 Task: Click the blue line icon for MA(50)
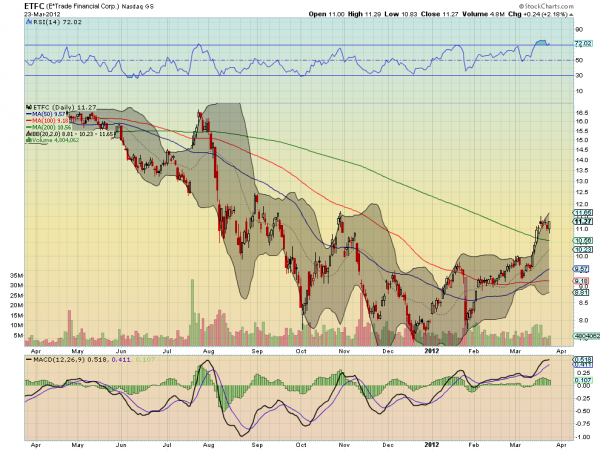(x=29, y=114)
